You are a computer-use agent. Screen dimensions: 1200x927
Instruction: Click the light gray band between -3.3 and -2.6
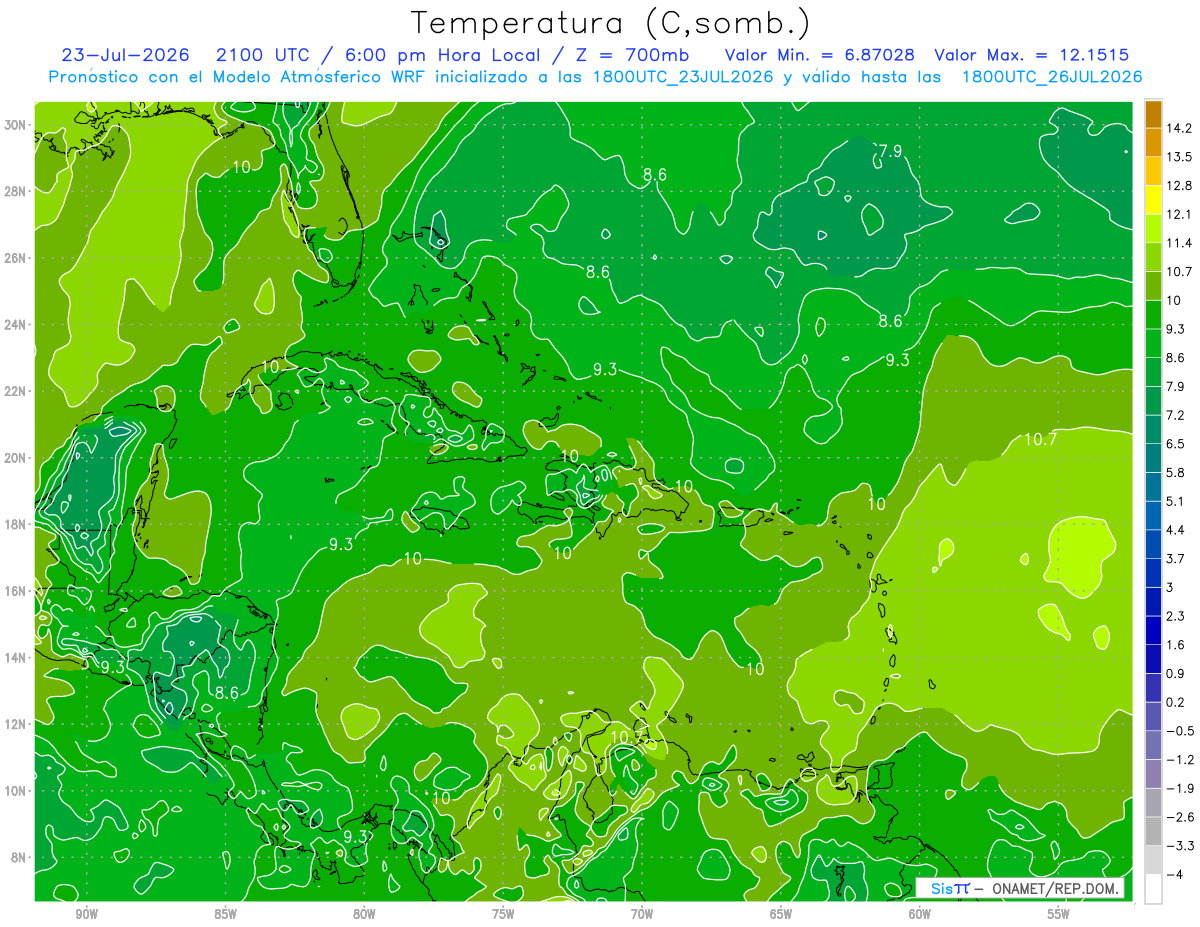(x=1153, y=831)
